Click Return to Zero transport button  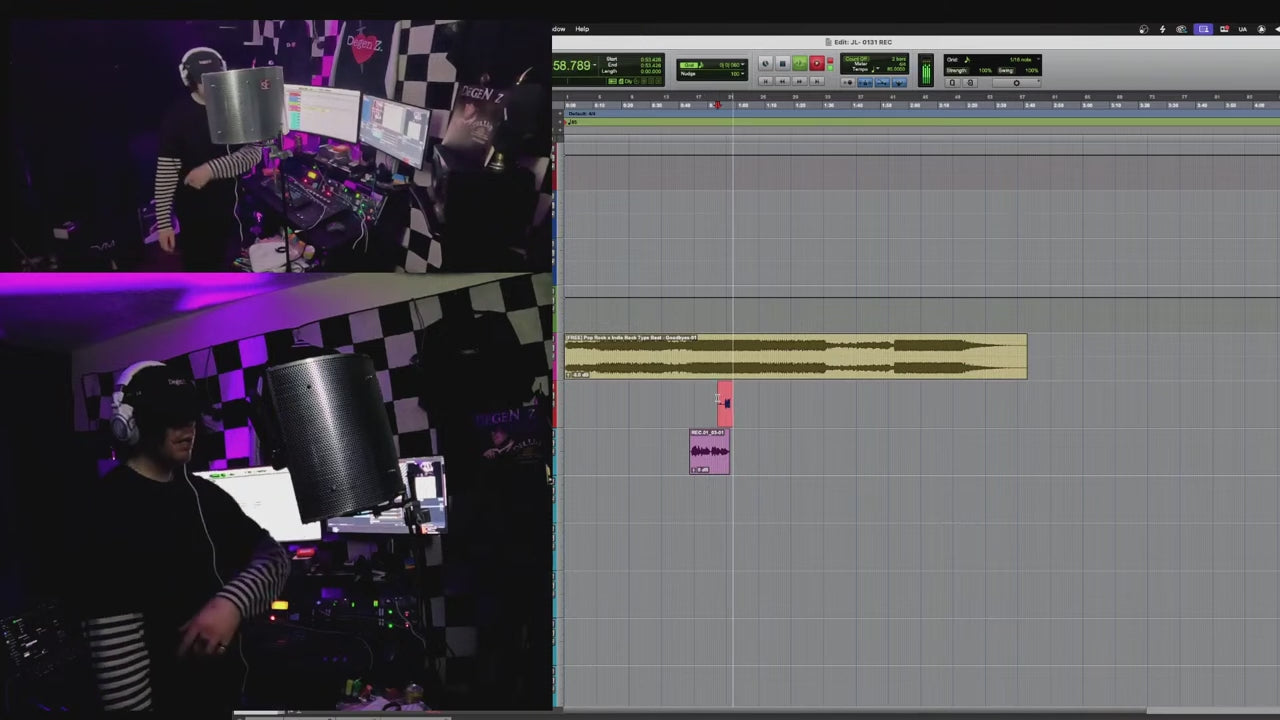(765, 81)
